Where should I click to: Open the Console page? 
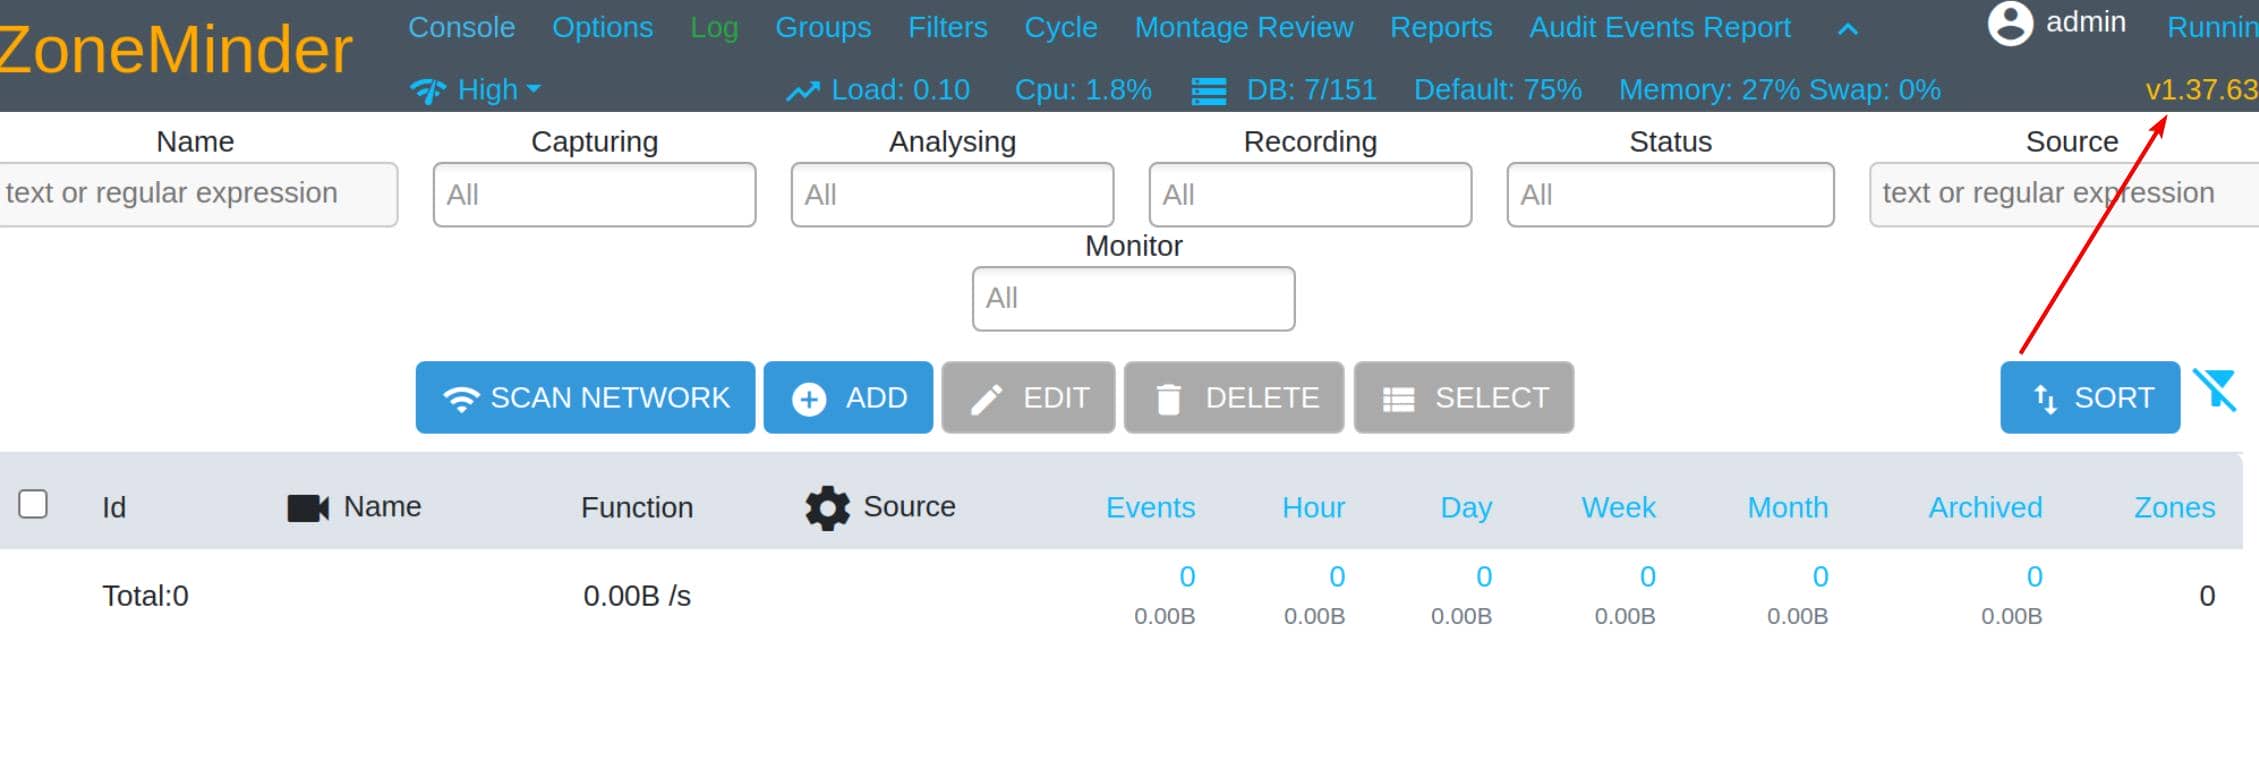point(461,27)
